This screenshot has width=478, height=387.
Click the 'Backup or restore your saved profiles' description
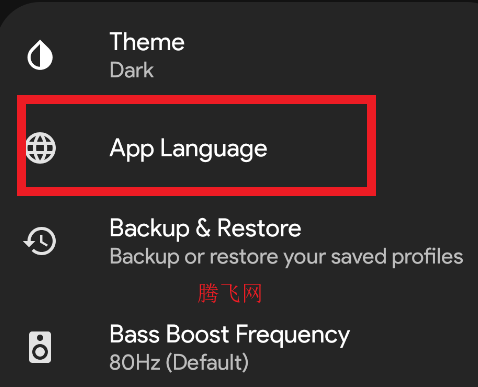[287, 257]
